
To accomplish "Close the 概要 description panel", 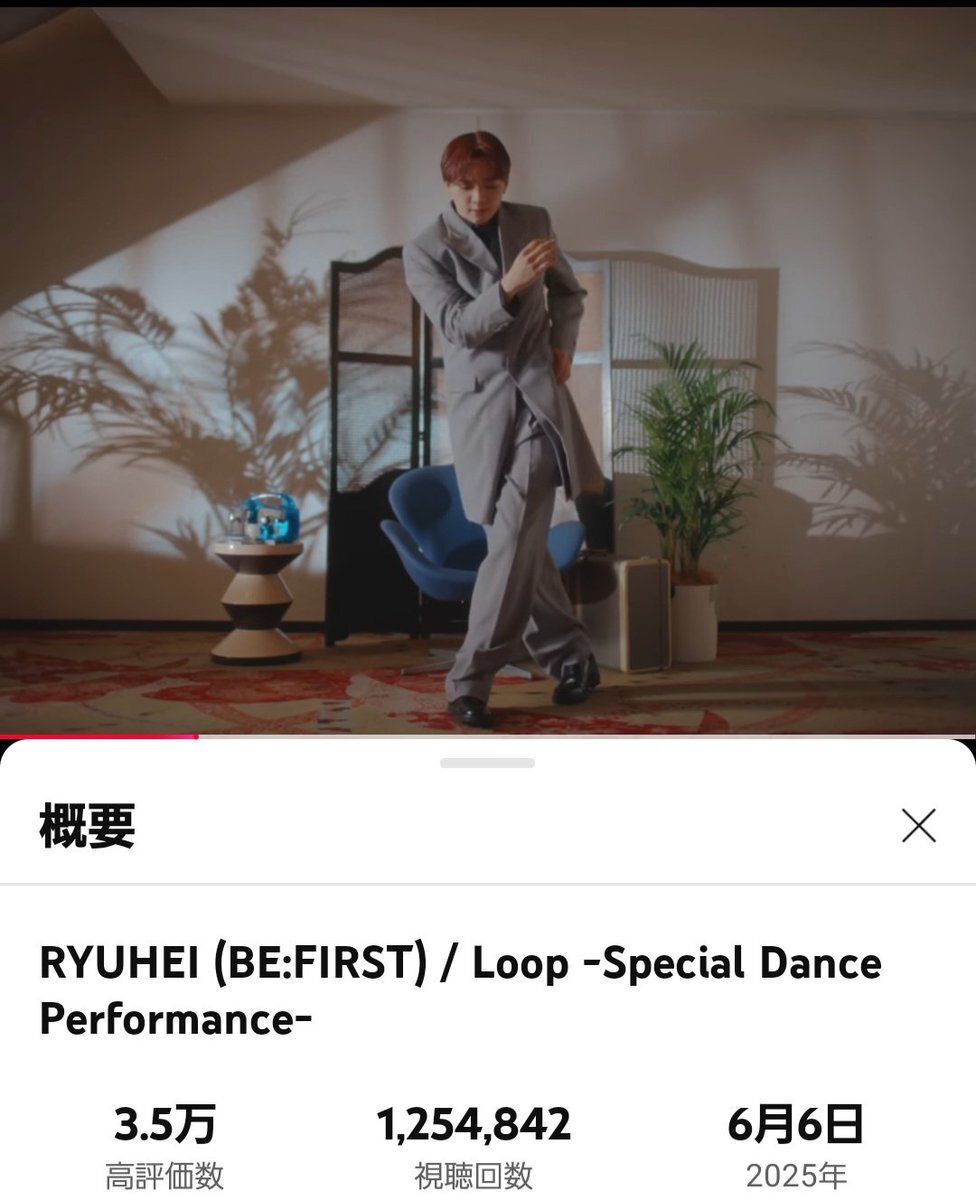I will pos(918,826).
